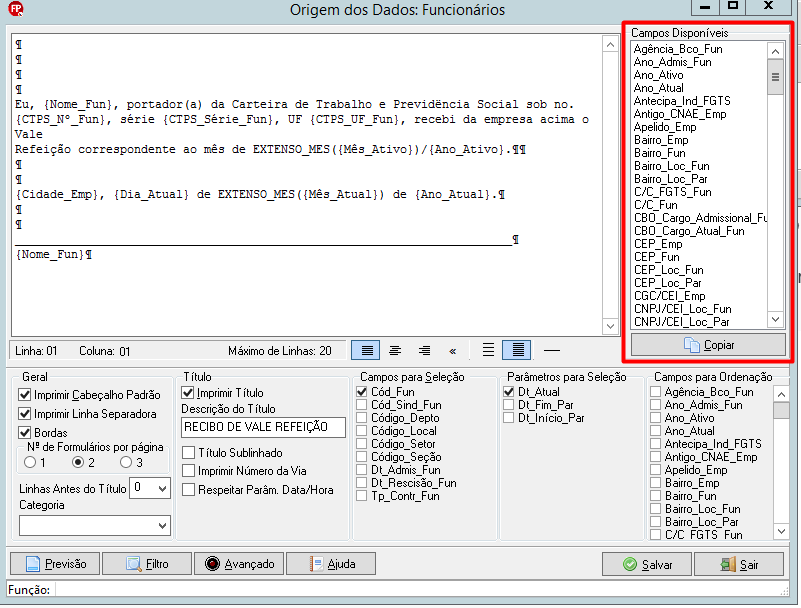Open Avançado options

pos(239,564)
